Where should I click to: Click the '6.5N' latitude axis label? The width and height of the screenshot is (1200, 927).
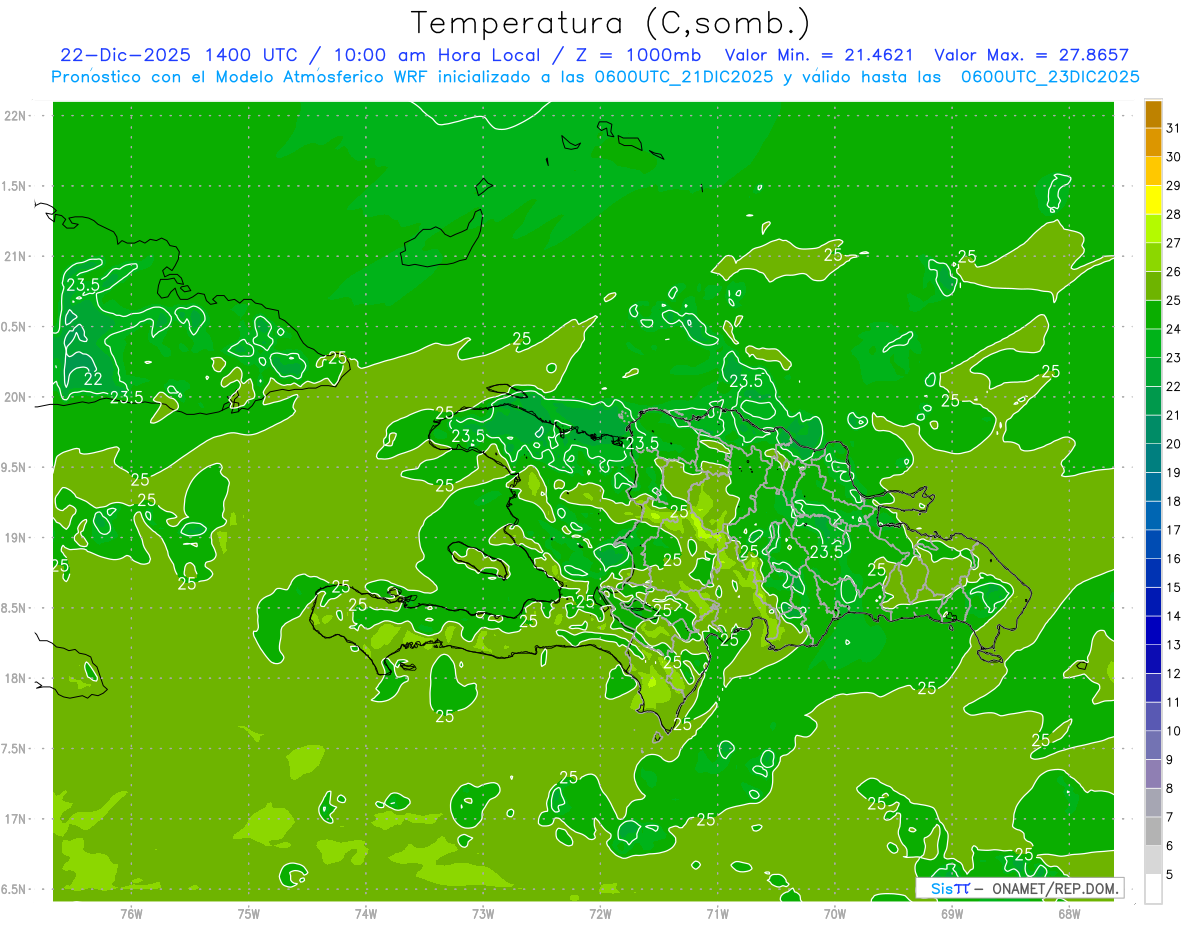pyautogui.click(x=16, y=889)
